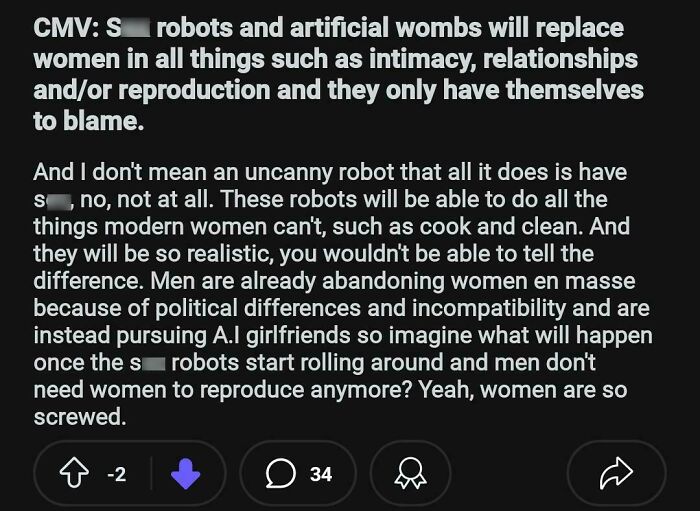
Task: Upvote the post with the up arrow
Action: coord(74,474)
